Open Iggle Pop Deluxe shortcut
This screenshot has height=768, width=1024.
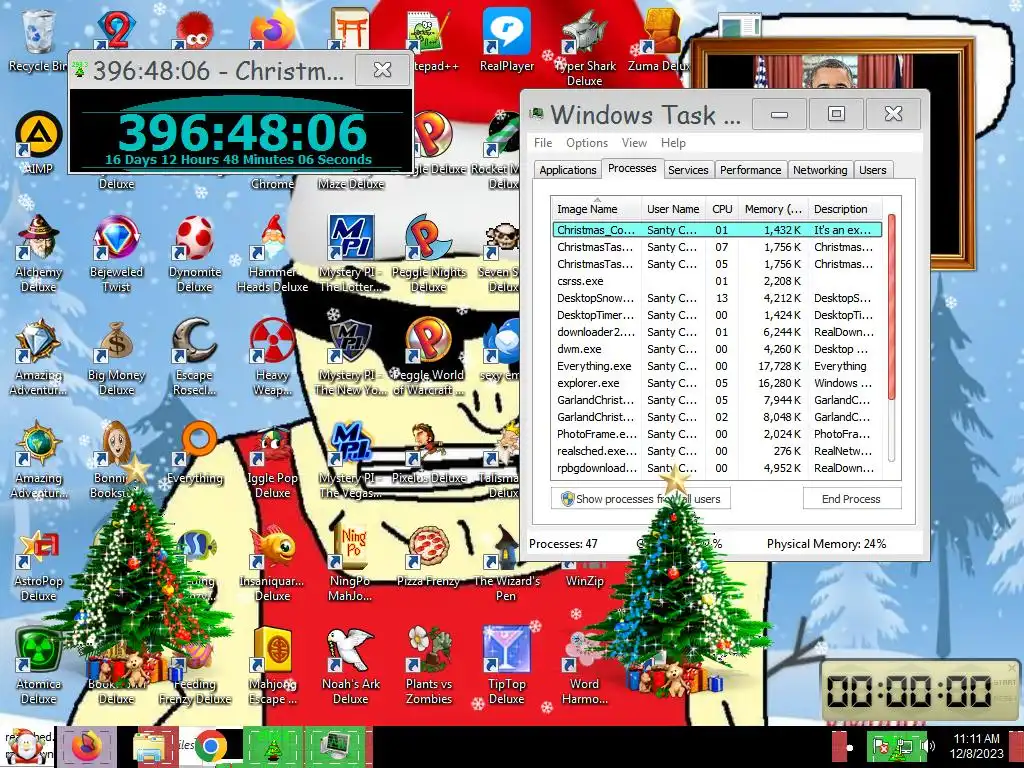[x=272, y=460]
